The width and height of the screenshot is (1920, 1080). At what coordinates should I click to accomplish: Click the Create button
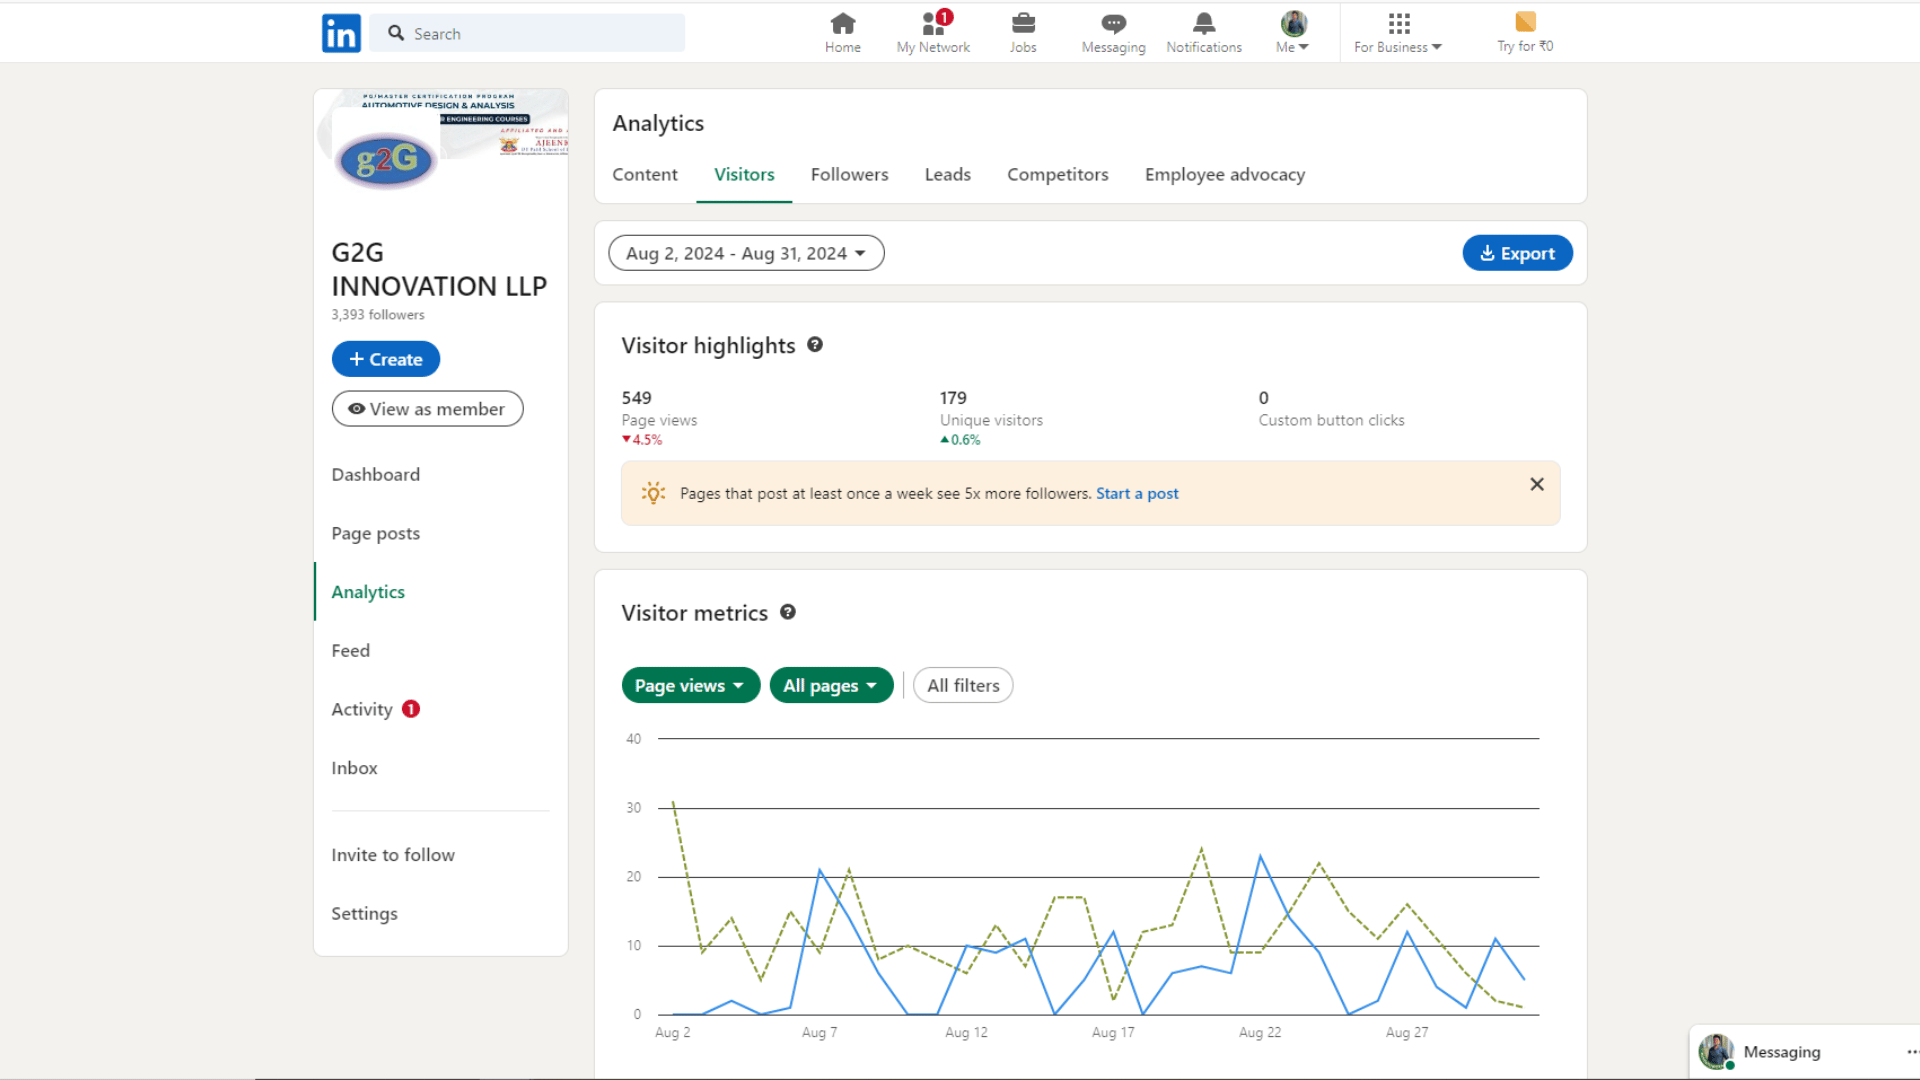(386, 359)
